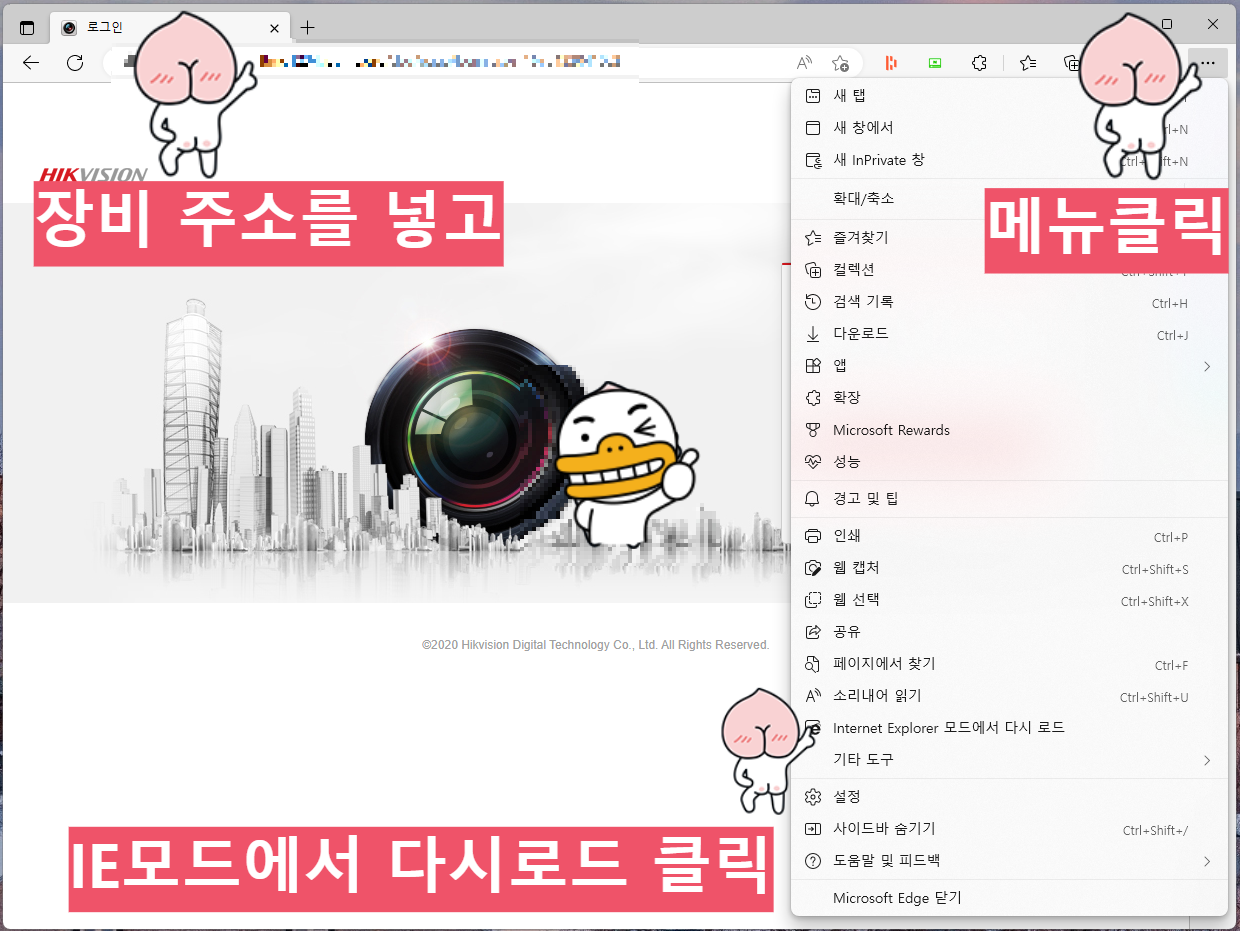Screen dimensions: 1240x931
Task: Maximize the Edge window
Action: pyautogui.click(x=1166, y=24)
